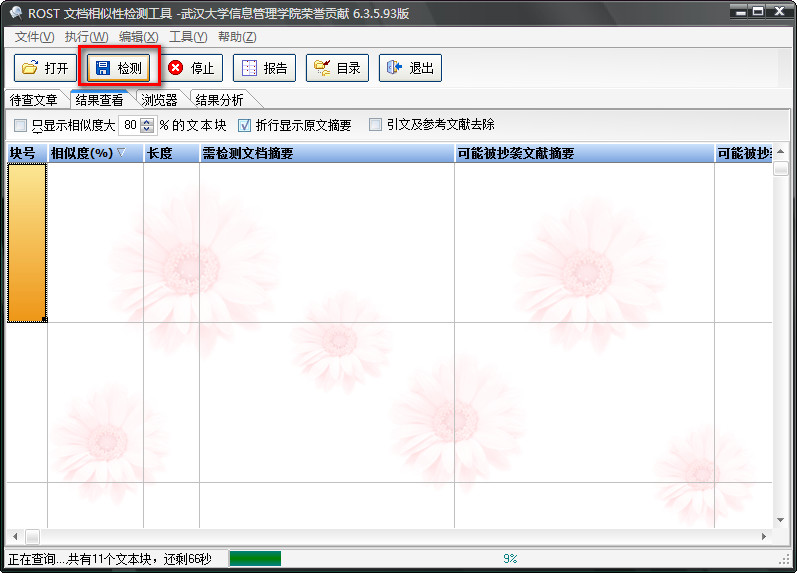Open the 工具(Y) menu
The width and height of the screenshot is (797, 573).
[188, 37]
